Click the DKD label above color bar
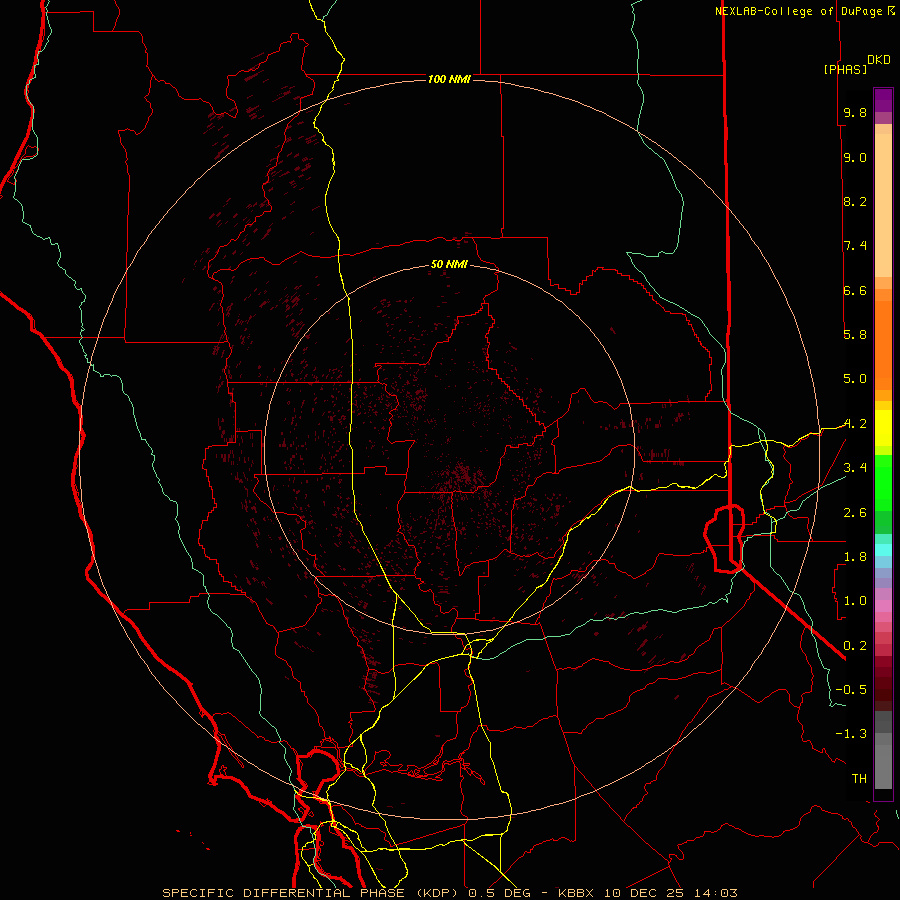 click(879, 60)
